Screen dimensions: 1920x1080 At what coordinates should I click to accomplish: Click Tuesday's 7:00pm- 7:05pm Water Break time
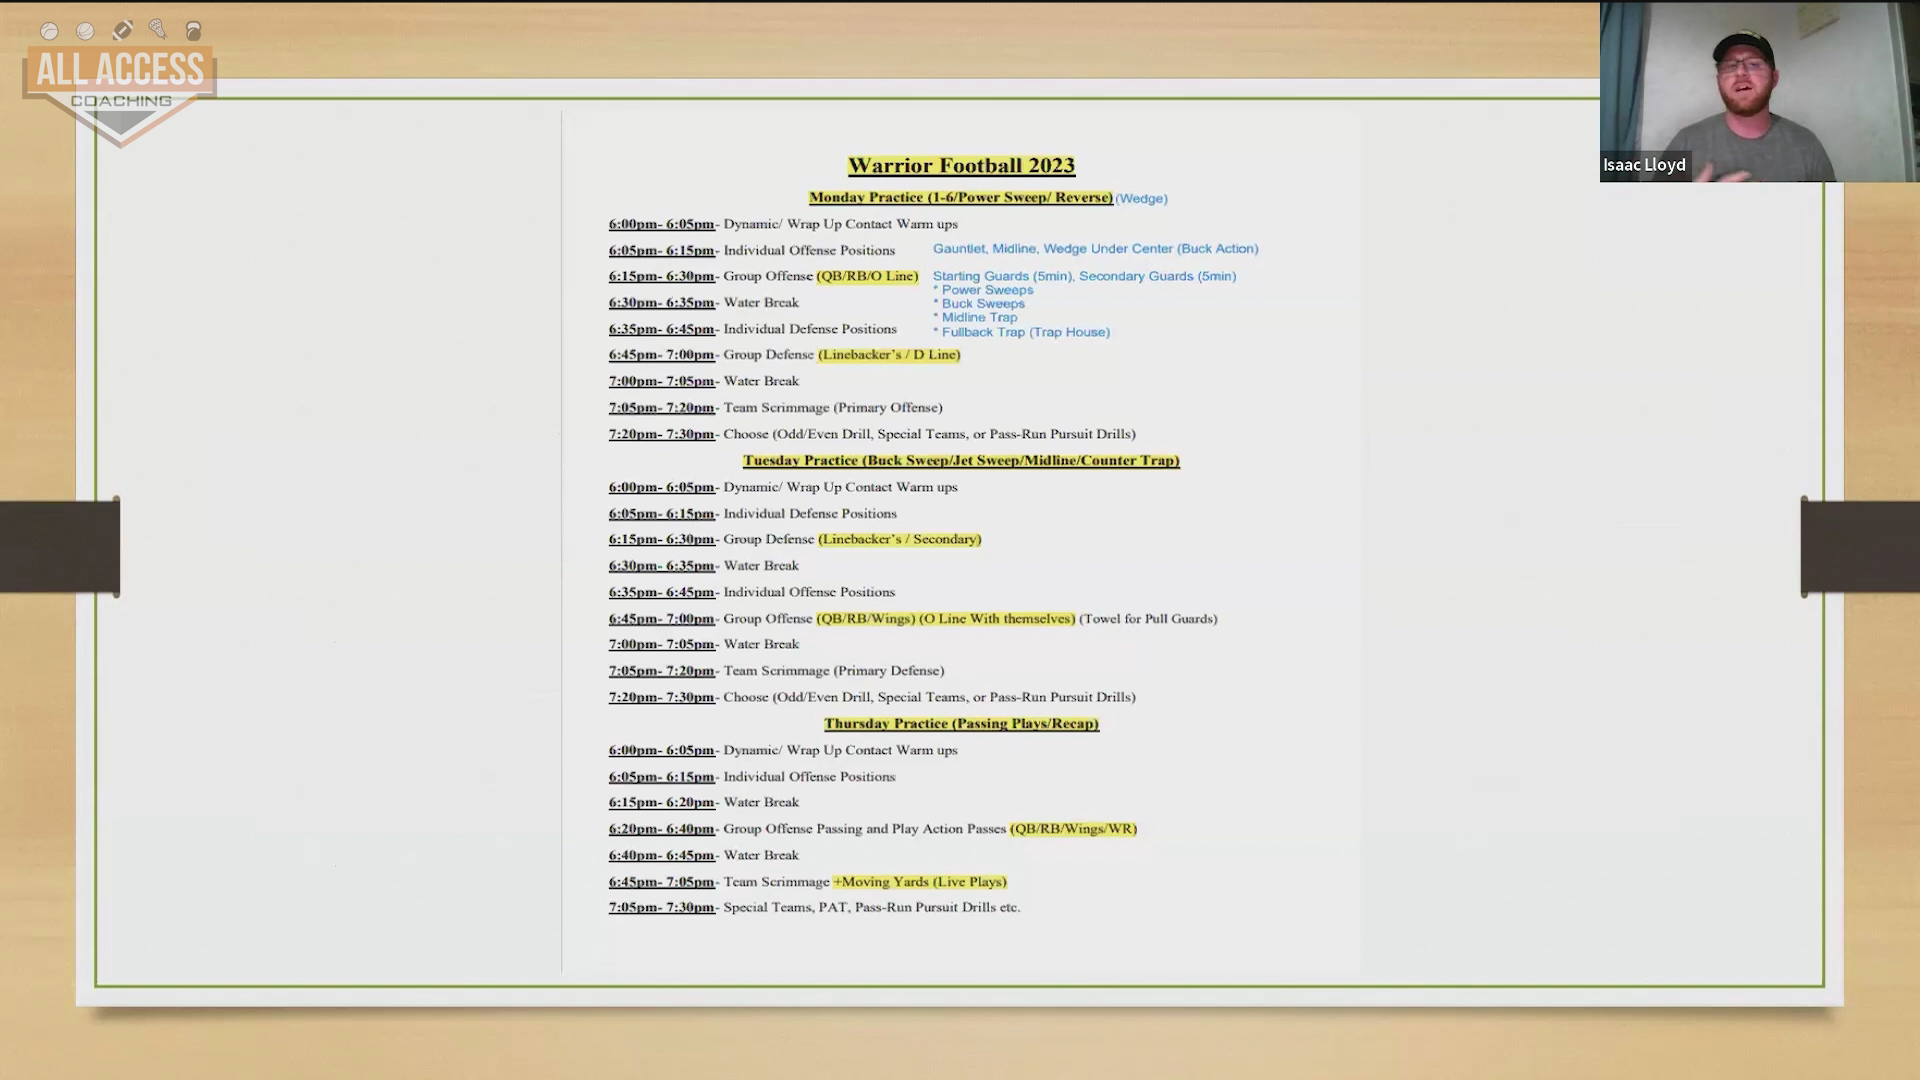pyautogui.click(x=661, y=645)
